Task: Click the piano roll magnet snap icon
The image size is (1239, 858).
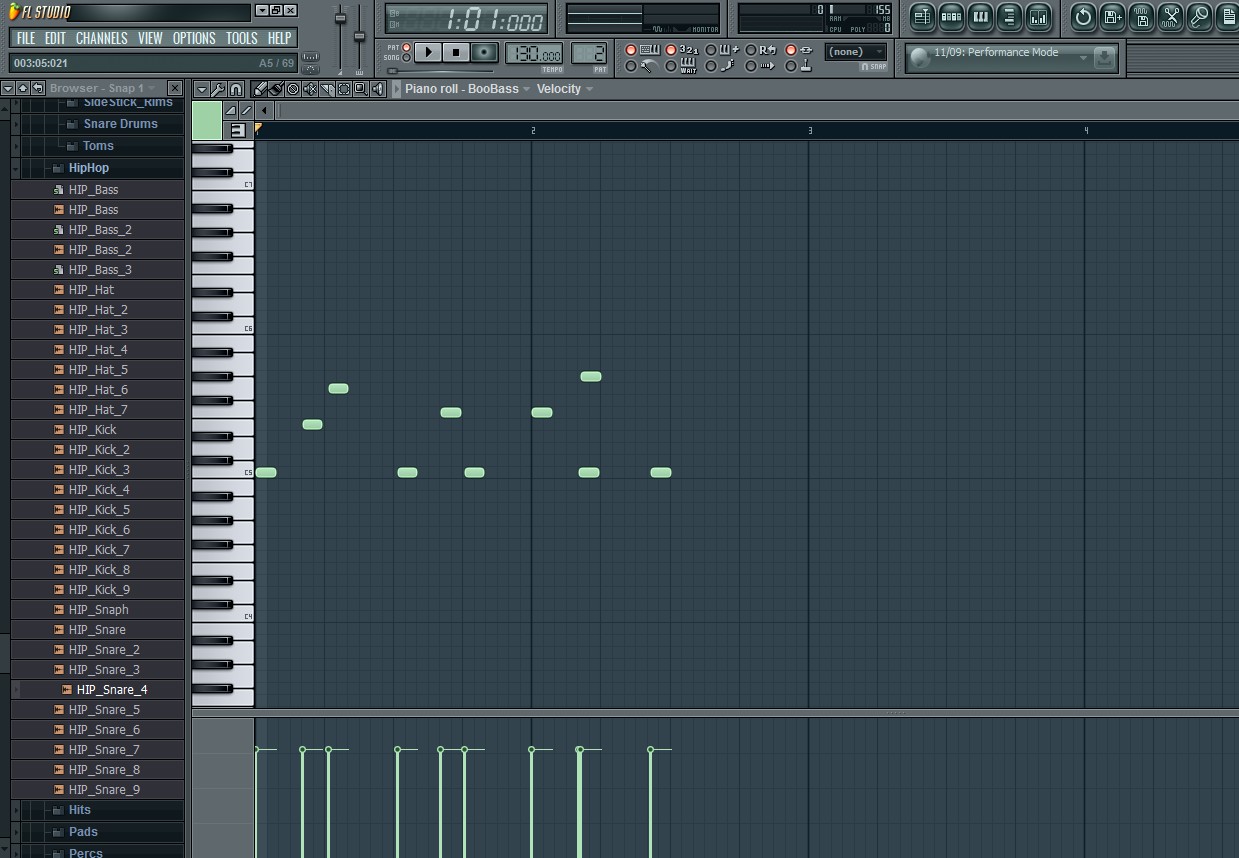Action: [x=236, y=89]
